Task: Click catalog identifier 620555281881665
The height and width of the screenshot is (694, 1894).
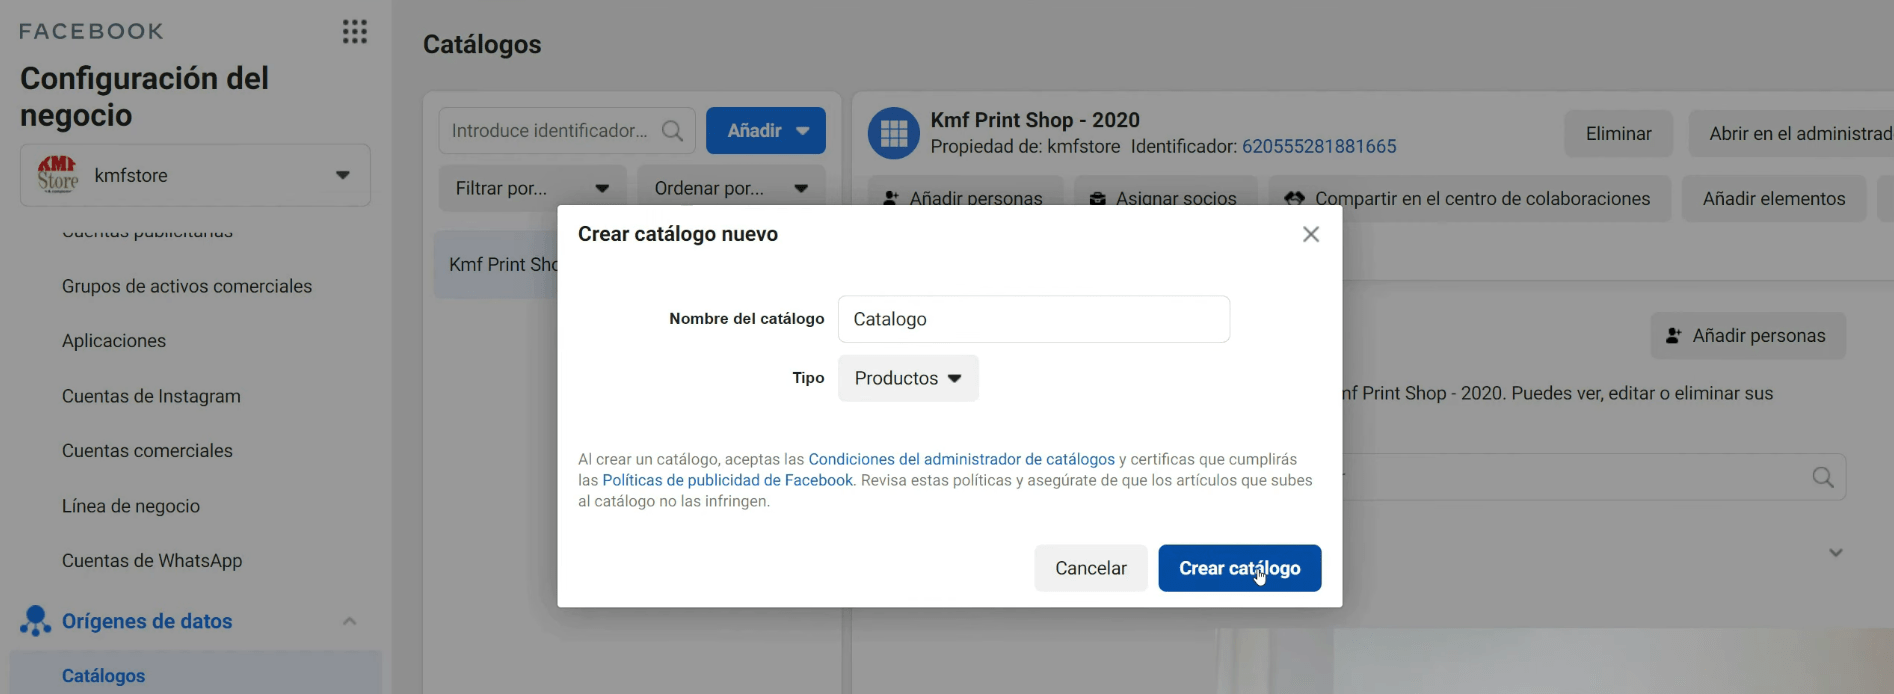Action: tap(1319, 147)
